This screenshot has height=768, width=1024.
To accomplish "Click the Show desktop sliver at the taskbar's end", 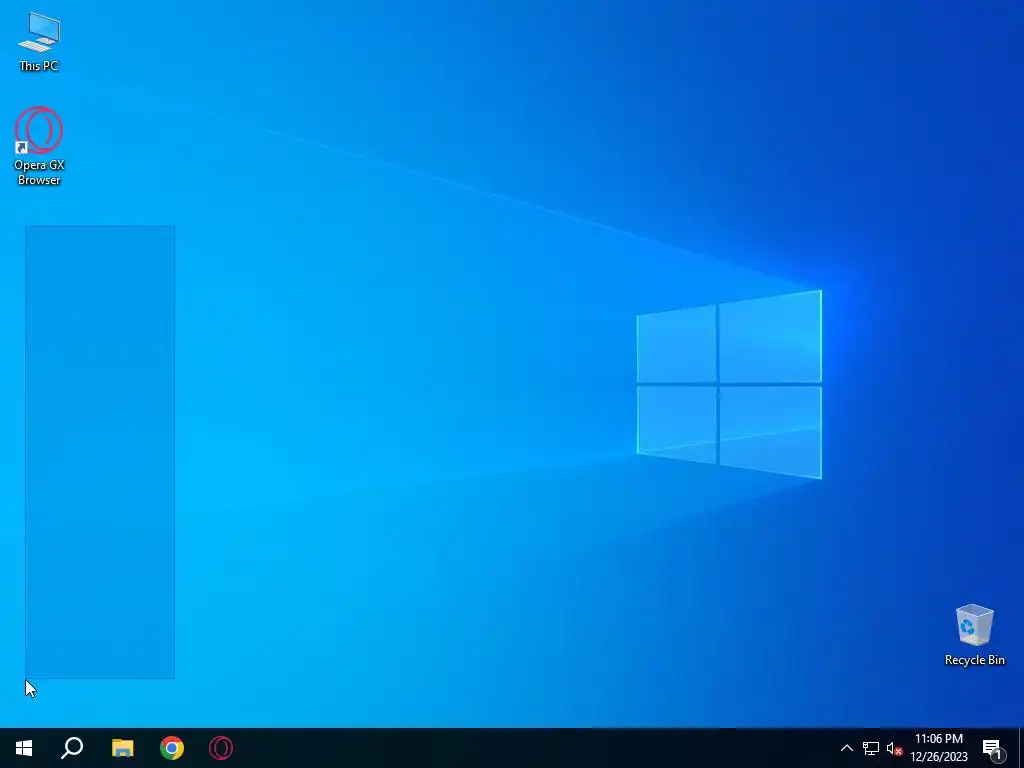I will coord(1021,748).
